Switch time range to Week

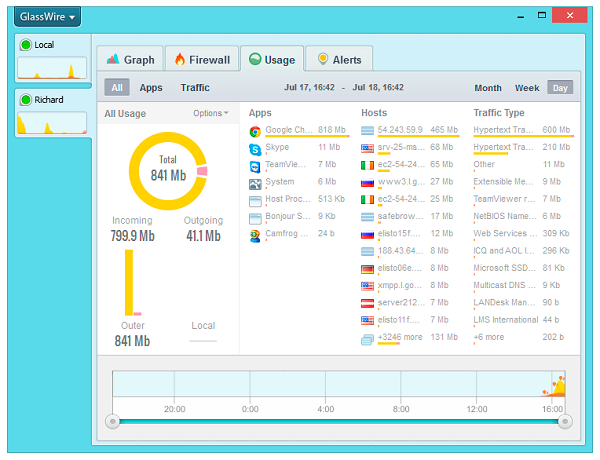(527, 88)
